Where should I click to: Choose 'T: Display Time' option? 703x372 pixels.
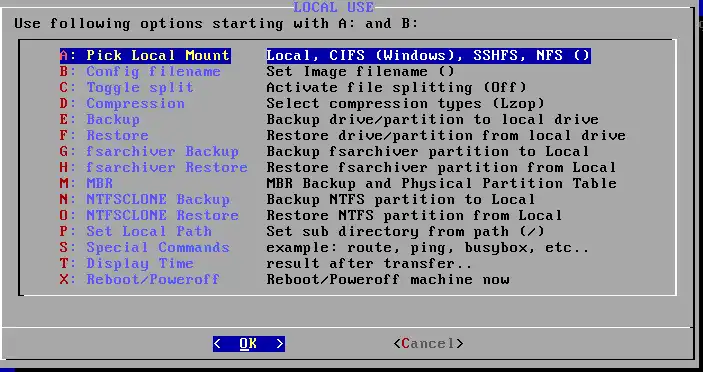pyautogui.click(x=127, y=264)
